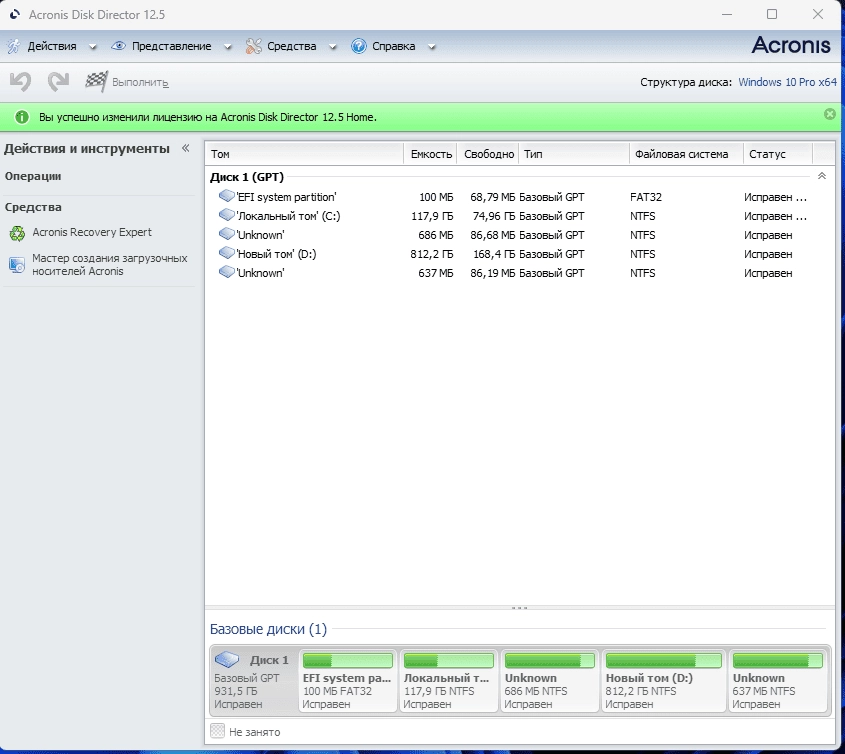Click the 68,79 МБ free space cell
Screen dimensions: 845x754
click(493, 197)
